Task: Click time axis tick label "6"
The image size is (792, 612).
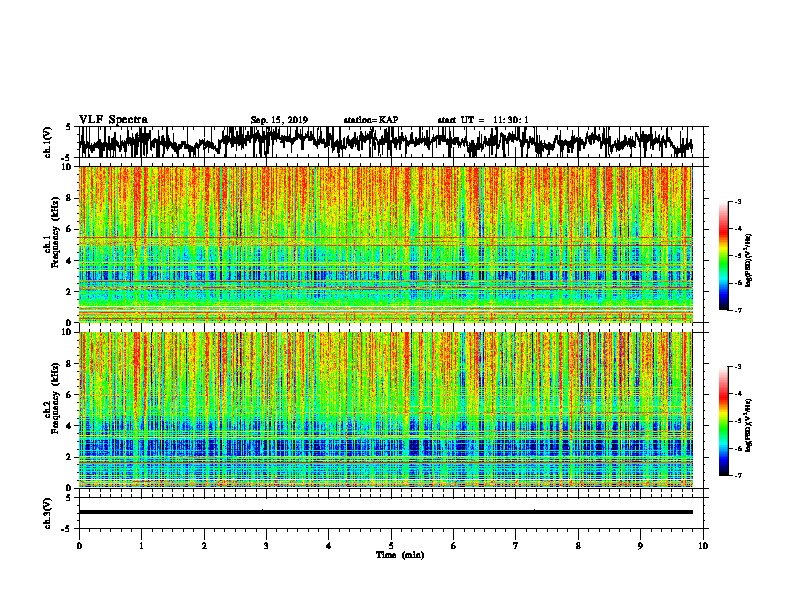Action: pyautogui.click(x=454, y=546)
